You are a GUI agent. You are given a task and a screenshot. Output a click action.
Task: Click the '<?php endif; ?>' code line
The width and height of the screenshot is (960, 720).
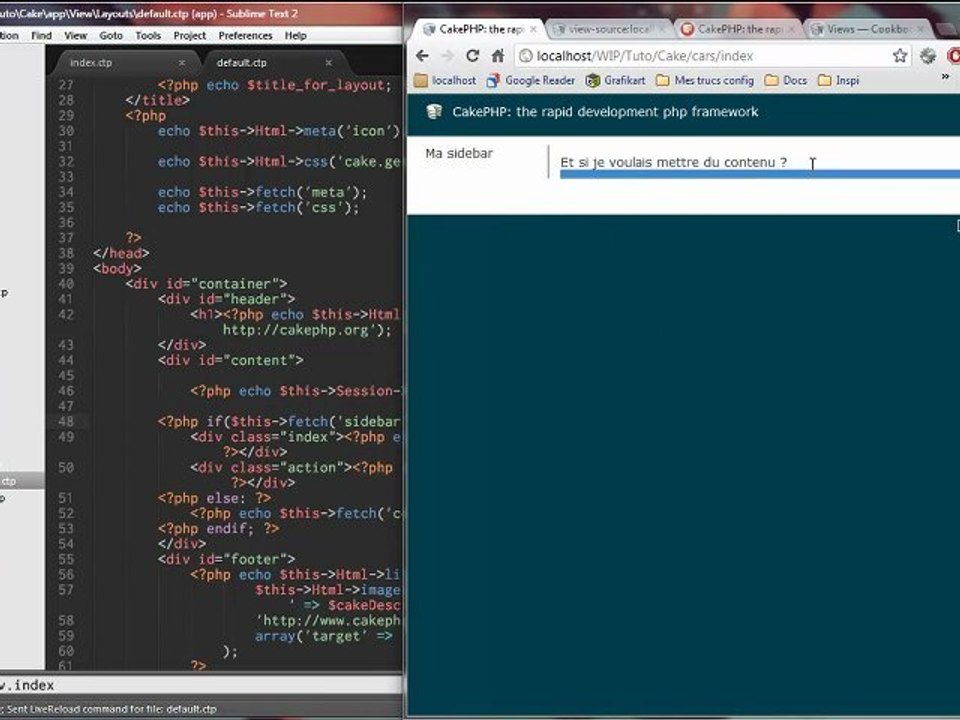point(219,528)
